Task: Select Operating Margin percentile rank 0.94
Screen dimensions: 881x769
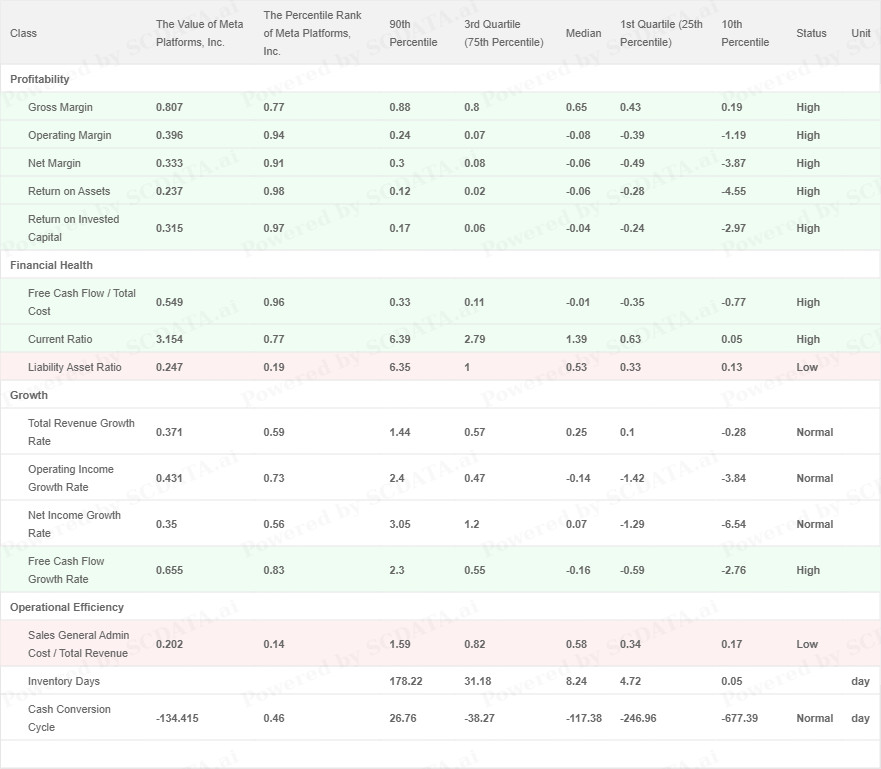Action: pos(274,135)
